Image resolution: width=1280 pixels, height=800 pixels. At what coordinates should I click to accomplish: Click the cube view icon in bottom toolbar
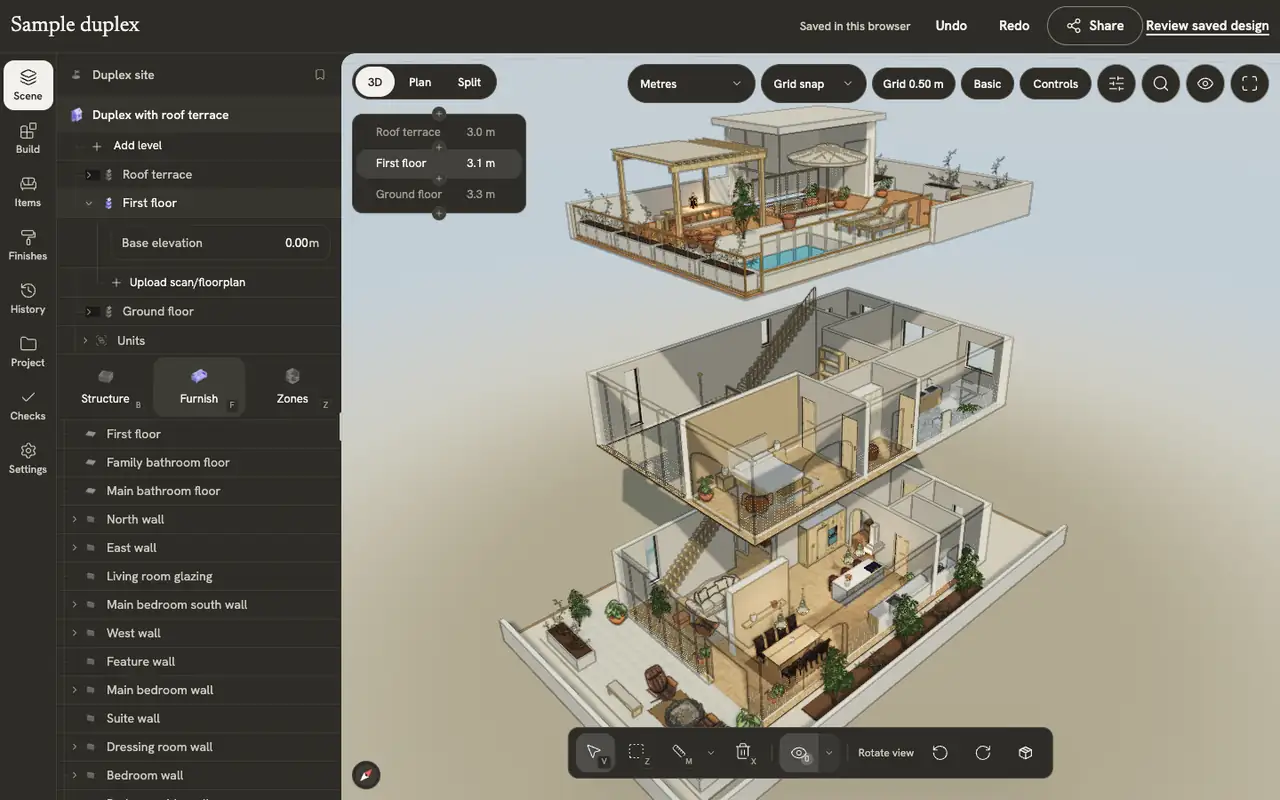[1025, 753]
